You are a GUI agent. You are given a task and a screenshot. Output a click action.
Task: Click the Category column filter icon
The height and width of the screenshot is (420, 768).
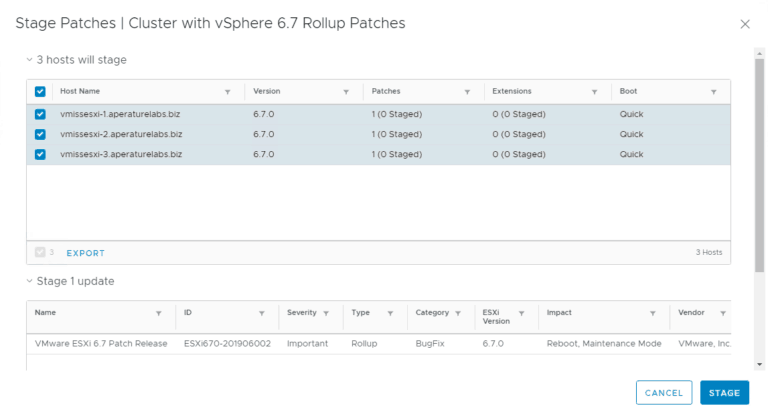tap(459, 313)
